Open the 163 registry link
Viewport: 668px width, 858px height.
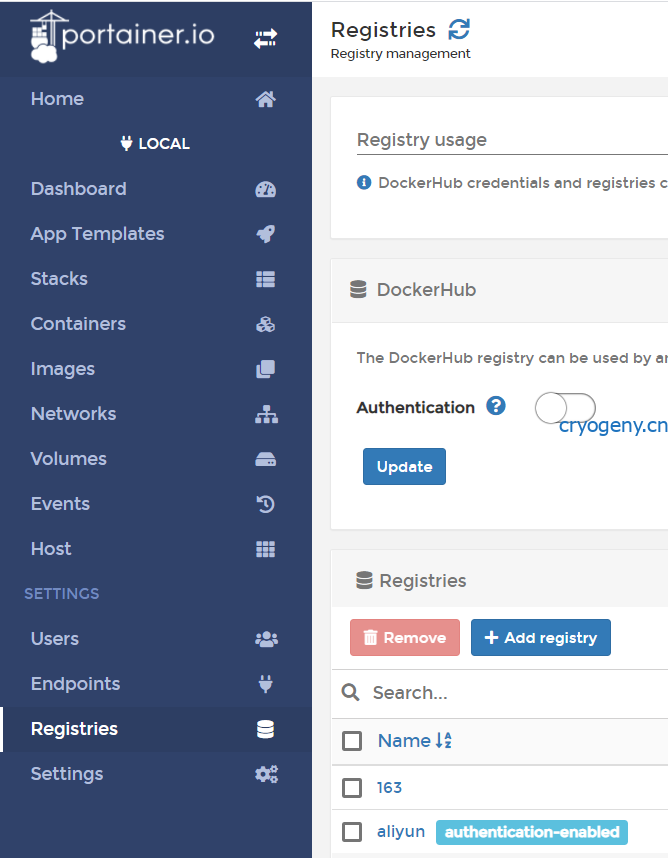[390, 788]
